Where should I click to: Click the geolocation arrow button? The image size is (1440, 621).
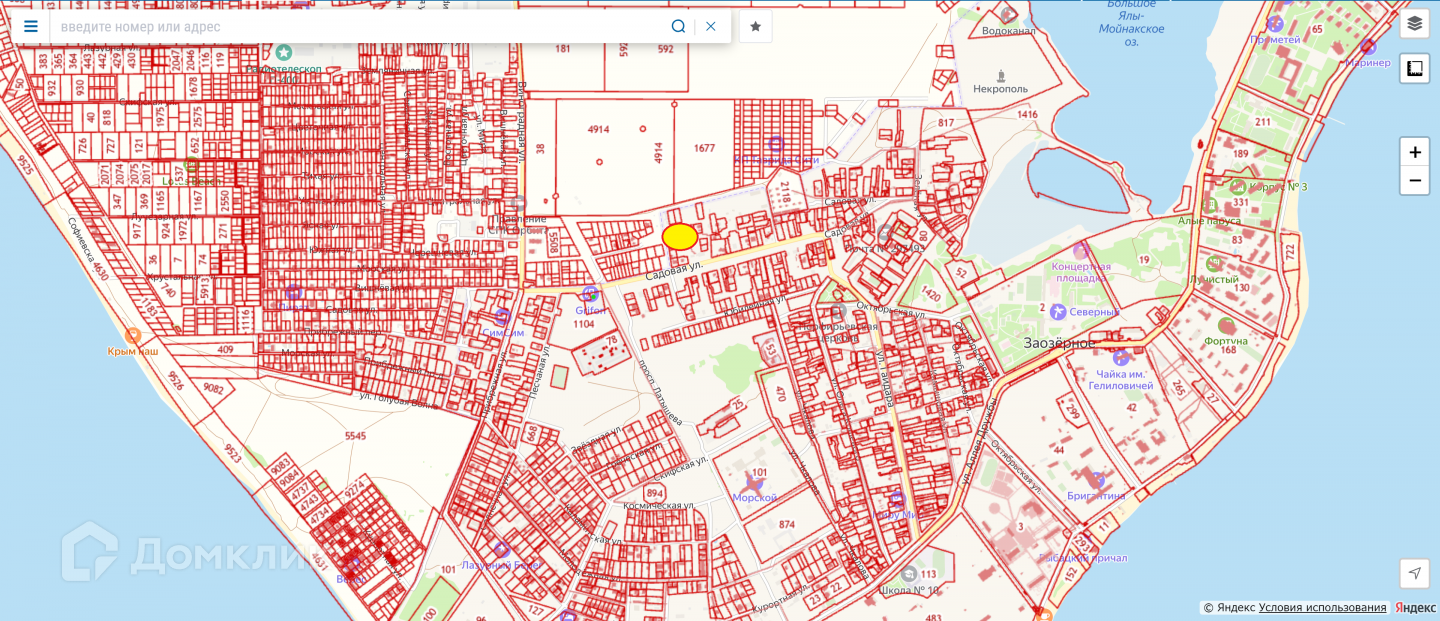pyautogui.click(x=1414, y=573)
